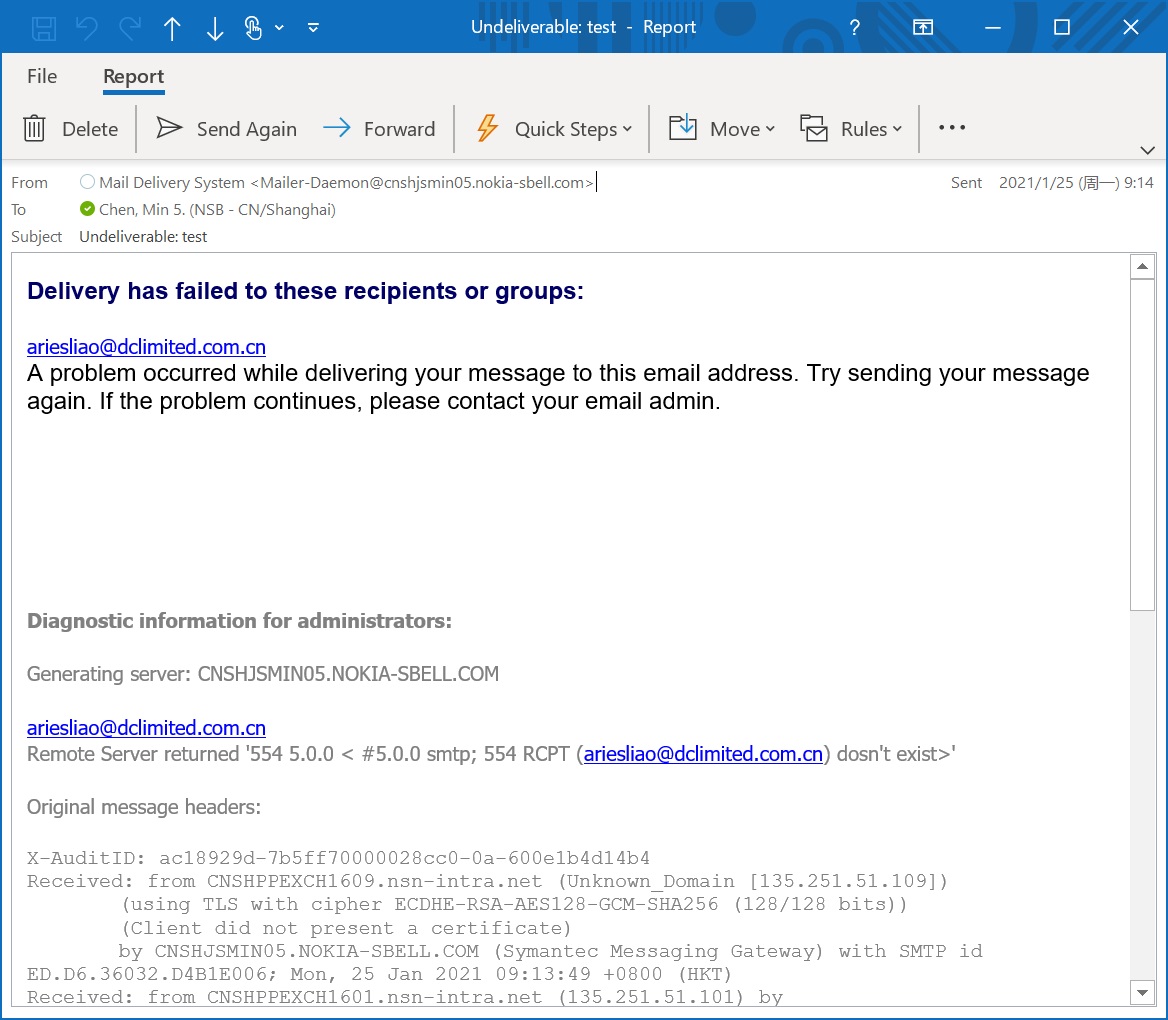Click Send Again paper plane icon
Image resolution: width=1168 pixels, height=1020 pixels.
coord(170,128)
